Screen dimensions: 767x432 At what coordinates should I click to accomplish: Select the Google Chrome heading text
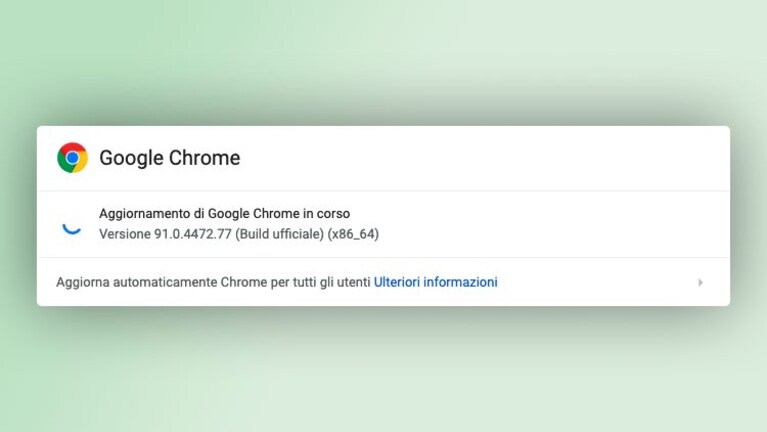(170, 158)
